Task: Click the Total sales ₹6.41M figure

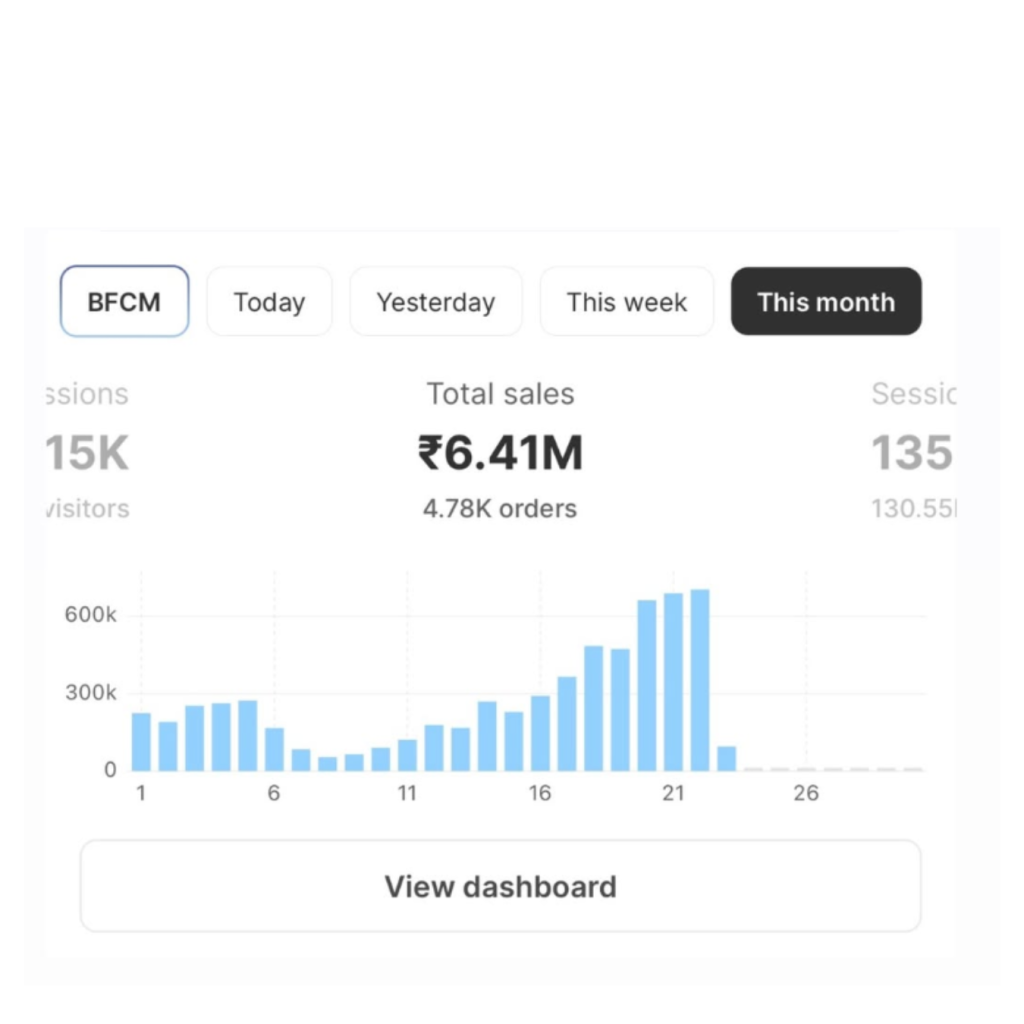Action: pyautogui.click(x=500, y=453)
